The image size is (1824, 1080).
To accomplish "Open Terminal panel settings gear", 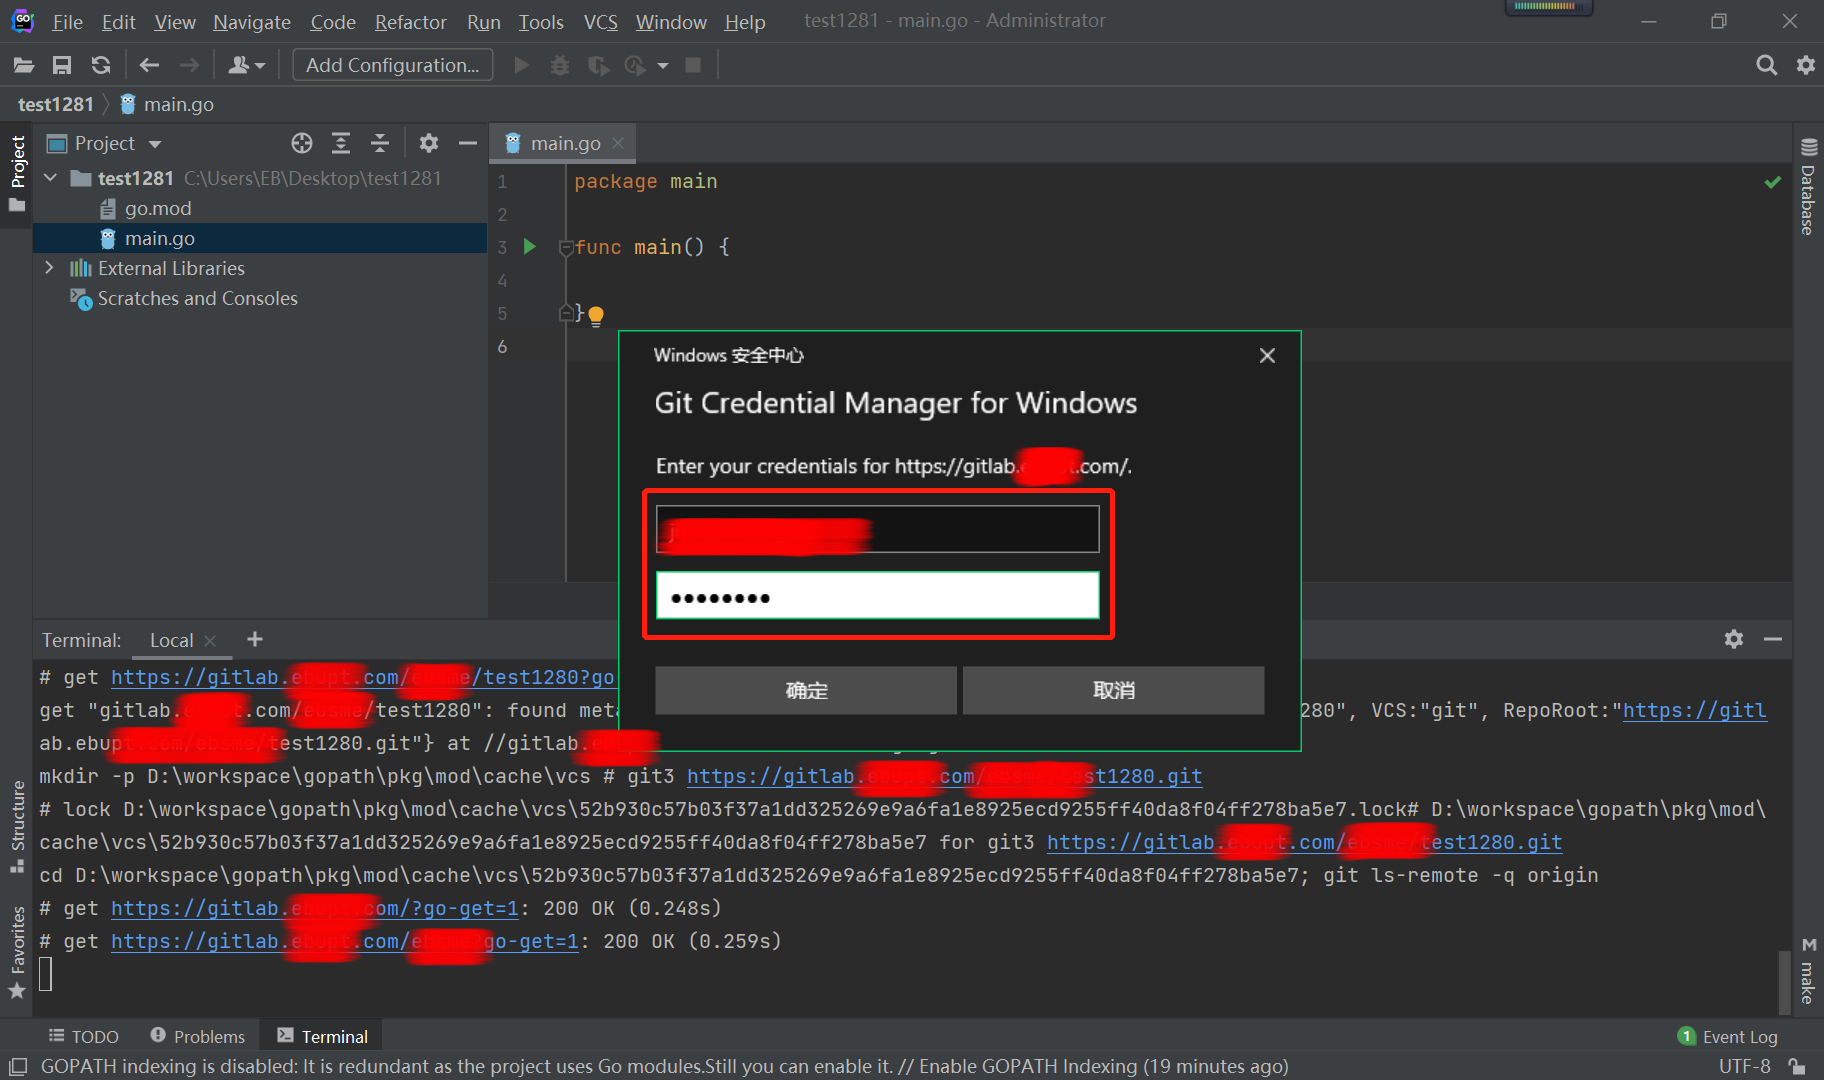I will [1734, 639].
